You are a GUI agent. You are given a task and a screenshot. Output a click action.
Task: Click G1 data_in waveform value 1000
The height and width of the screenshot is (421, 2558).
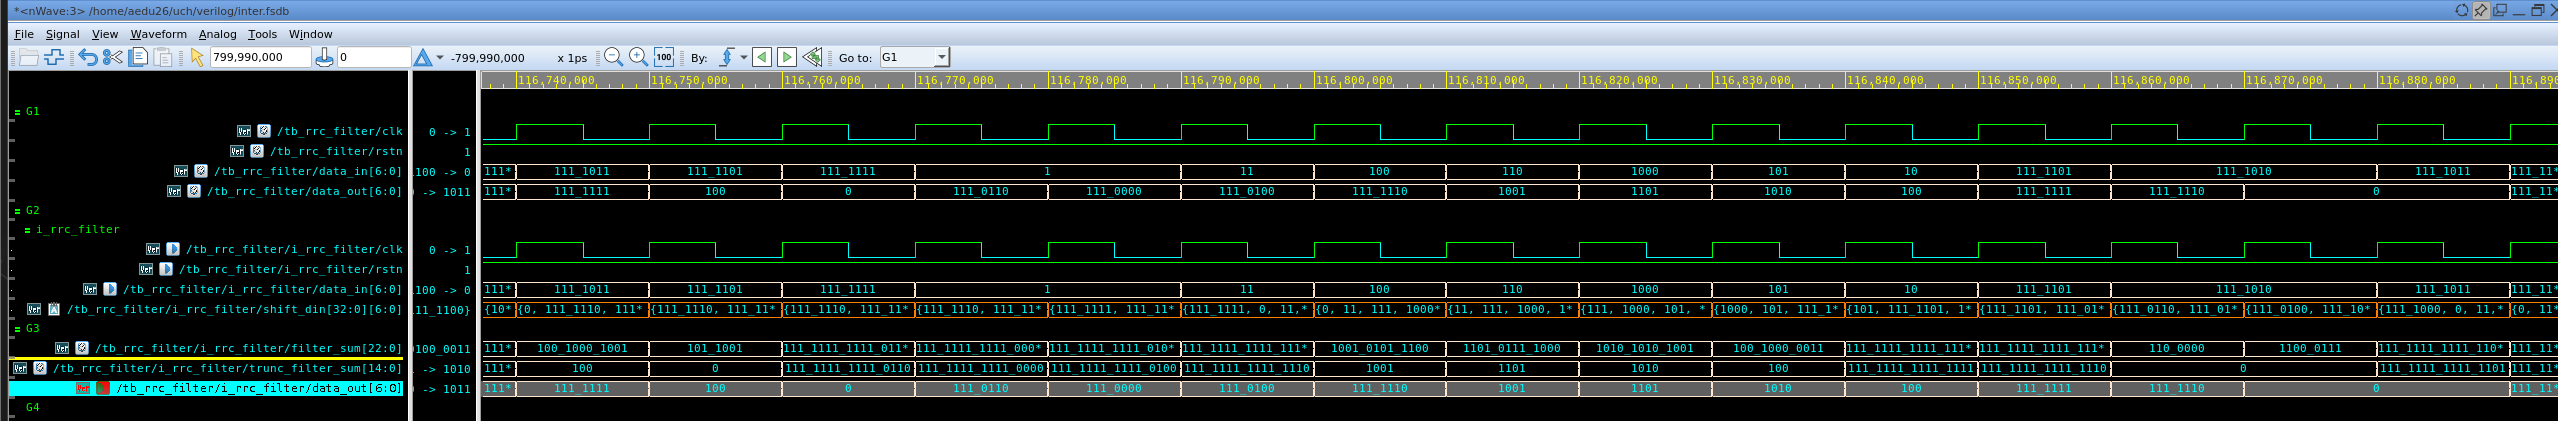coord(1645,171)
